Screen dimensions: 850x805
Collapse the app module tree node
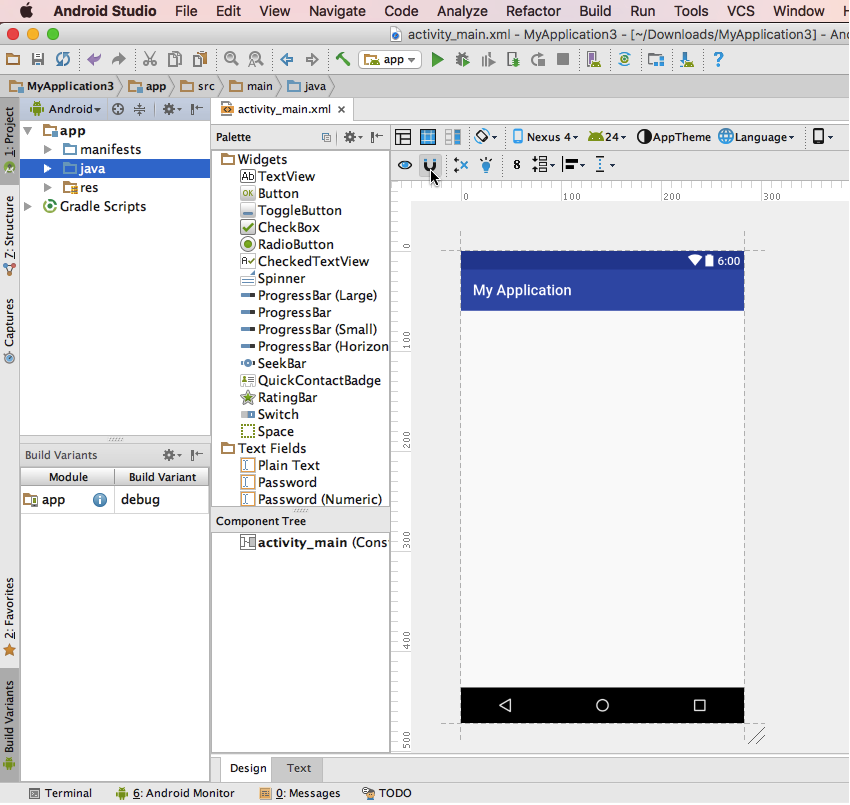pyautogui.click(x=28, y=131)
